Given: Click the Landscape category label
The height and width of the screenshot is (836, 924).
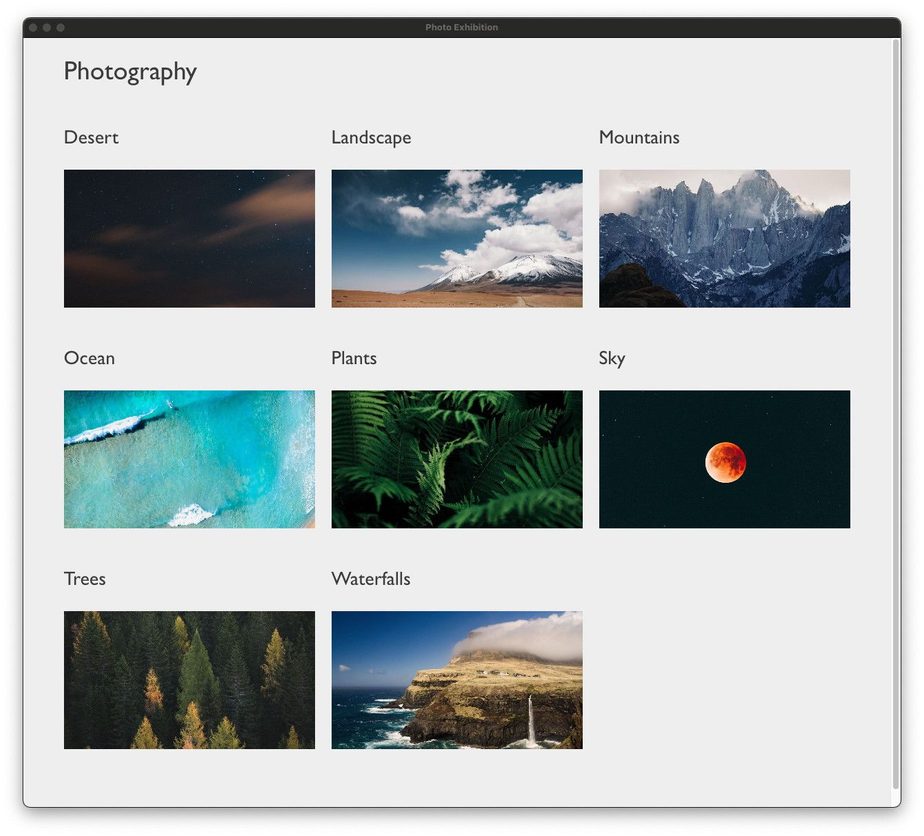Looking at the screenshot, I should click(x=371, y=138).
